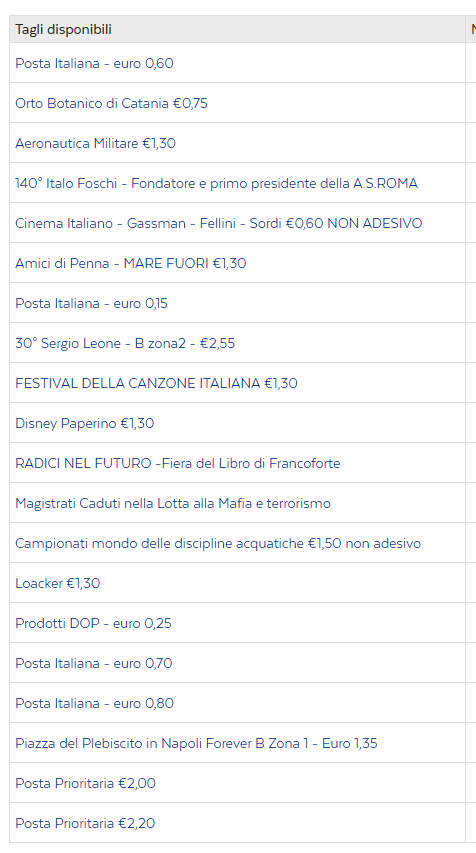Choose Posta Prioritaria €2,00

coord(85,783)
